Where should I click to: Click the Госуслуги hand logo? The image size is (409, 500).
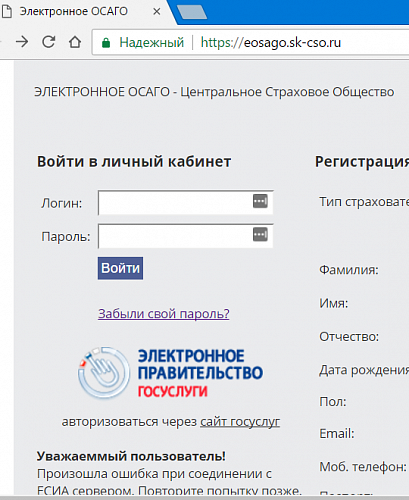[104, 373]
